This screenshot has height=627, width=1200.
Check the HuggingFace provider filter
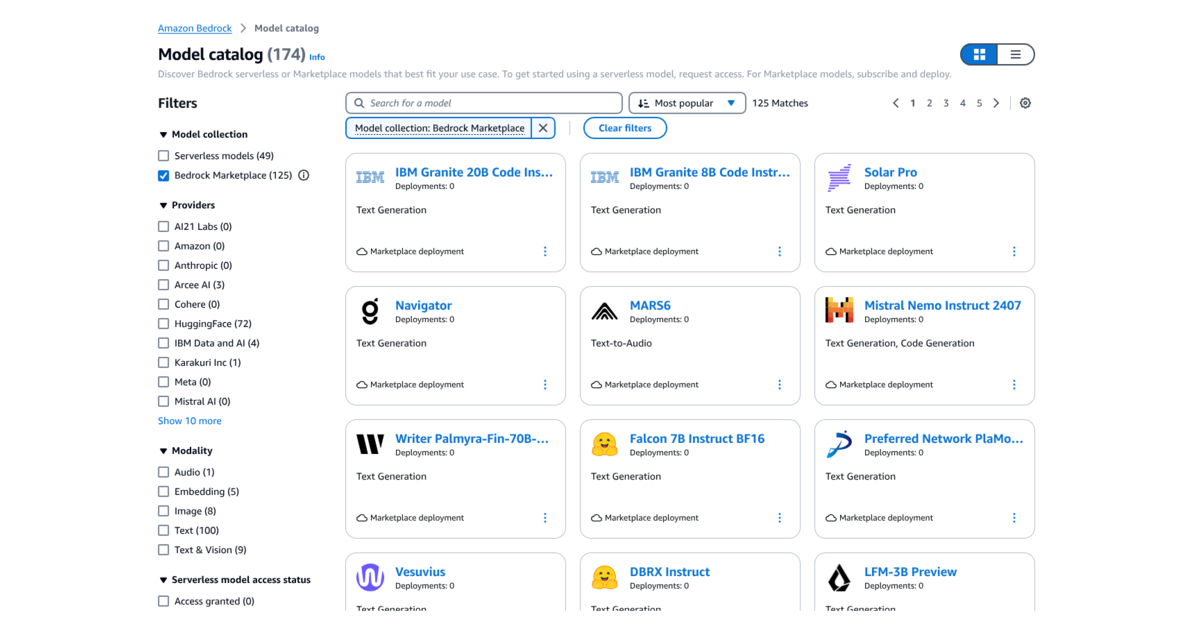[163, 323]
